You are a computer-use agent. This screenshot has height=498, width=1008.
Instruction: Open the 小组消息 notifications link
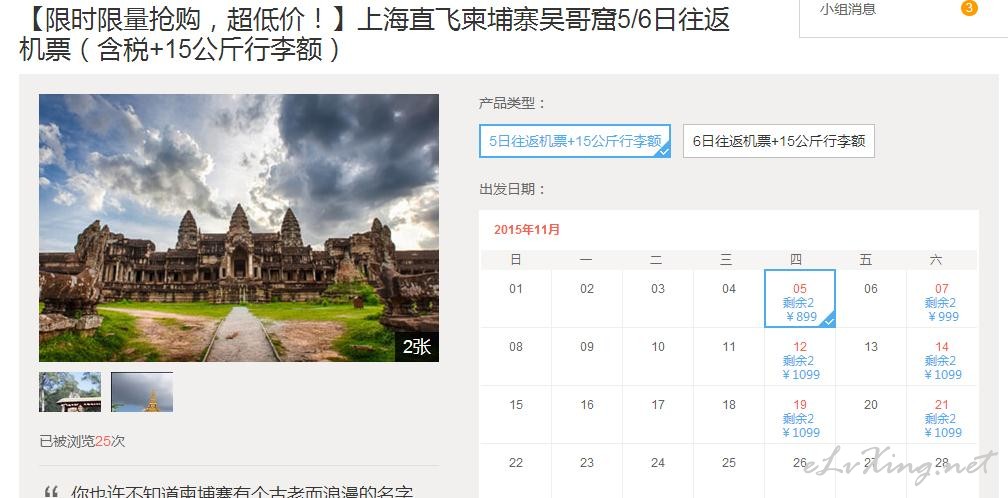[847, 10]
